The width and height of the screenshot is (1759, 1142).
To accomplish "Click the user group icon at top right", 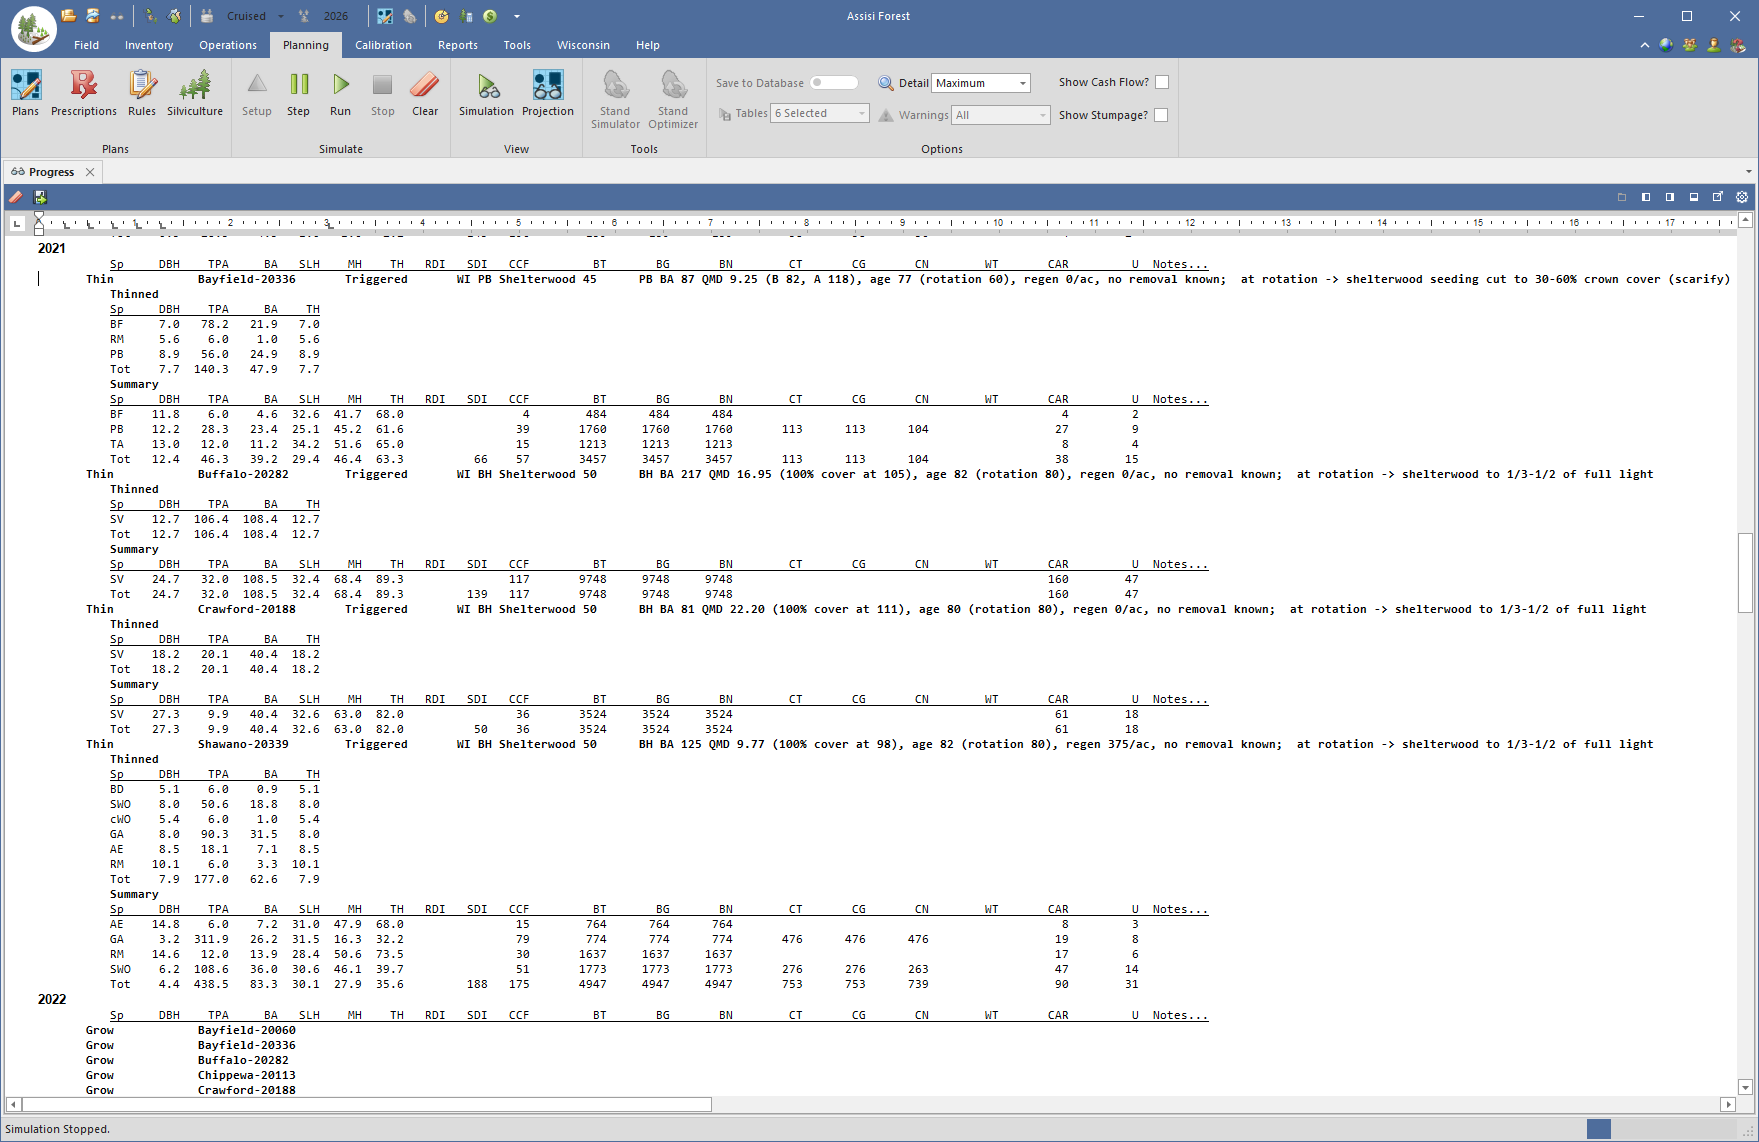I will [1690, 45].
